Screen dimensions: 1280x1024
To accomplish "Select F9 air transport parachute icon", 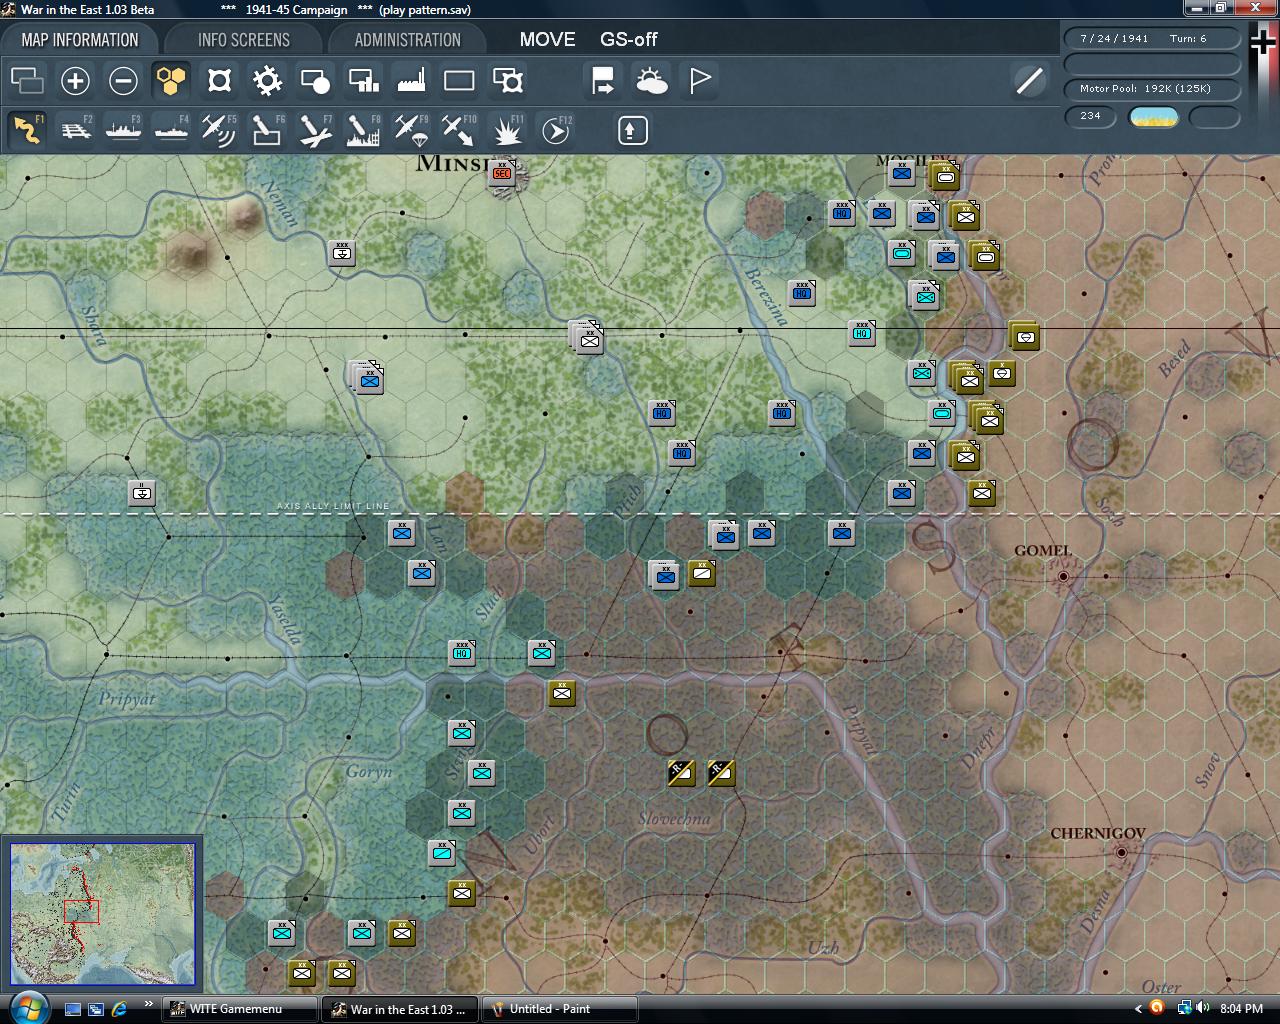I will click(411, 131).
